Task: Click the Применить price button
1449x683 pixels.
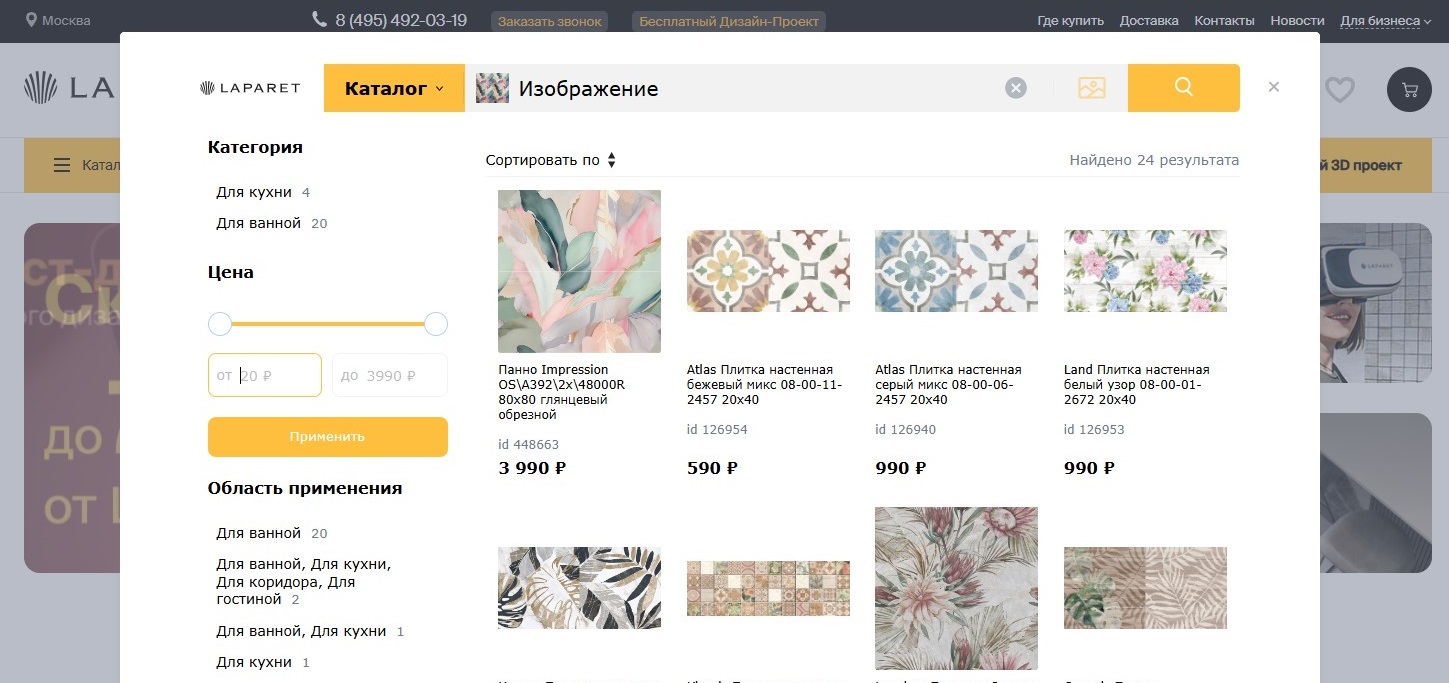Action: 328,437
